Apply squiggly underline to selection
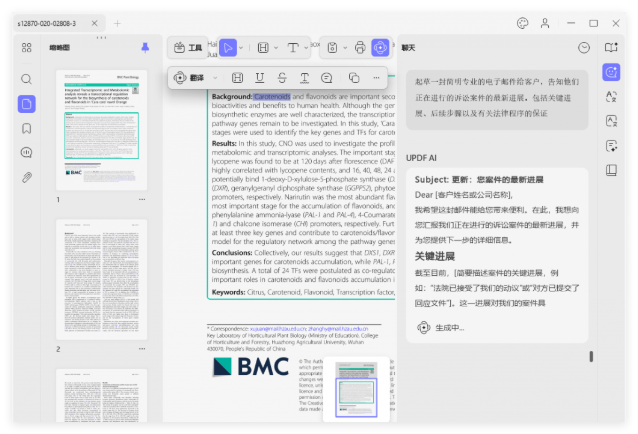This screenshot has height=434, width=638. point(304,78)
